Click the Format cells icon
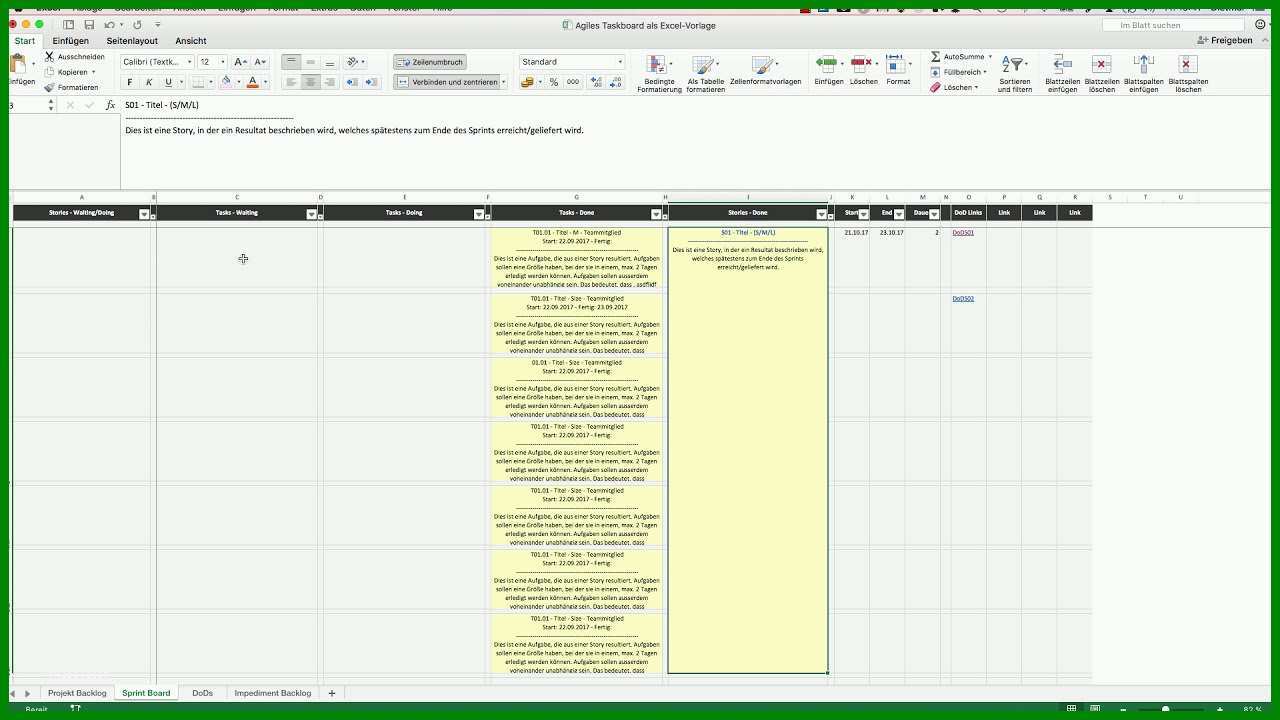This screenshot has width=1280, height=720. point(895,64)
